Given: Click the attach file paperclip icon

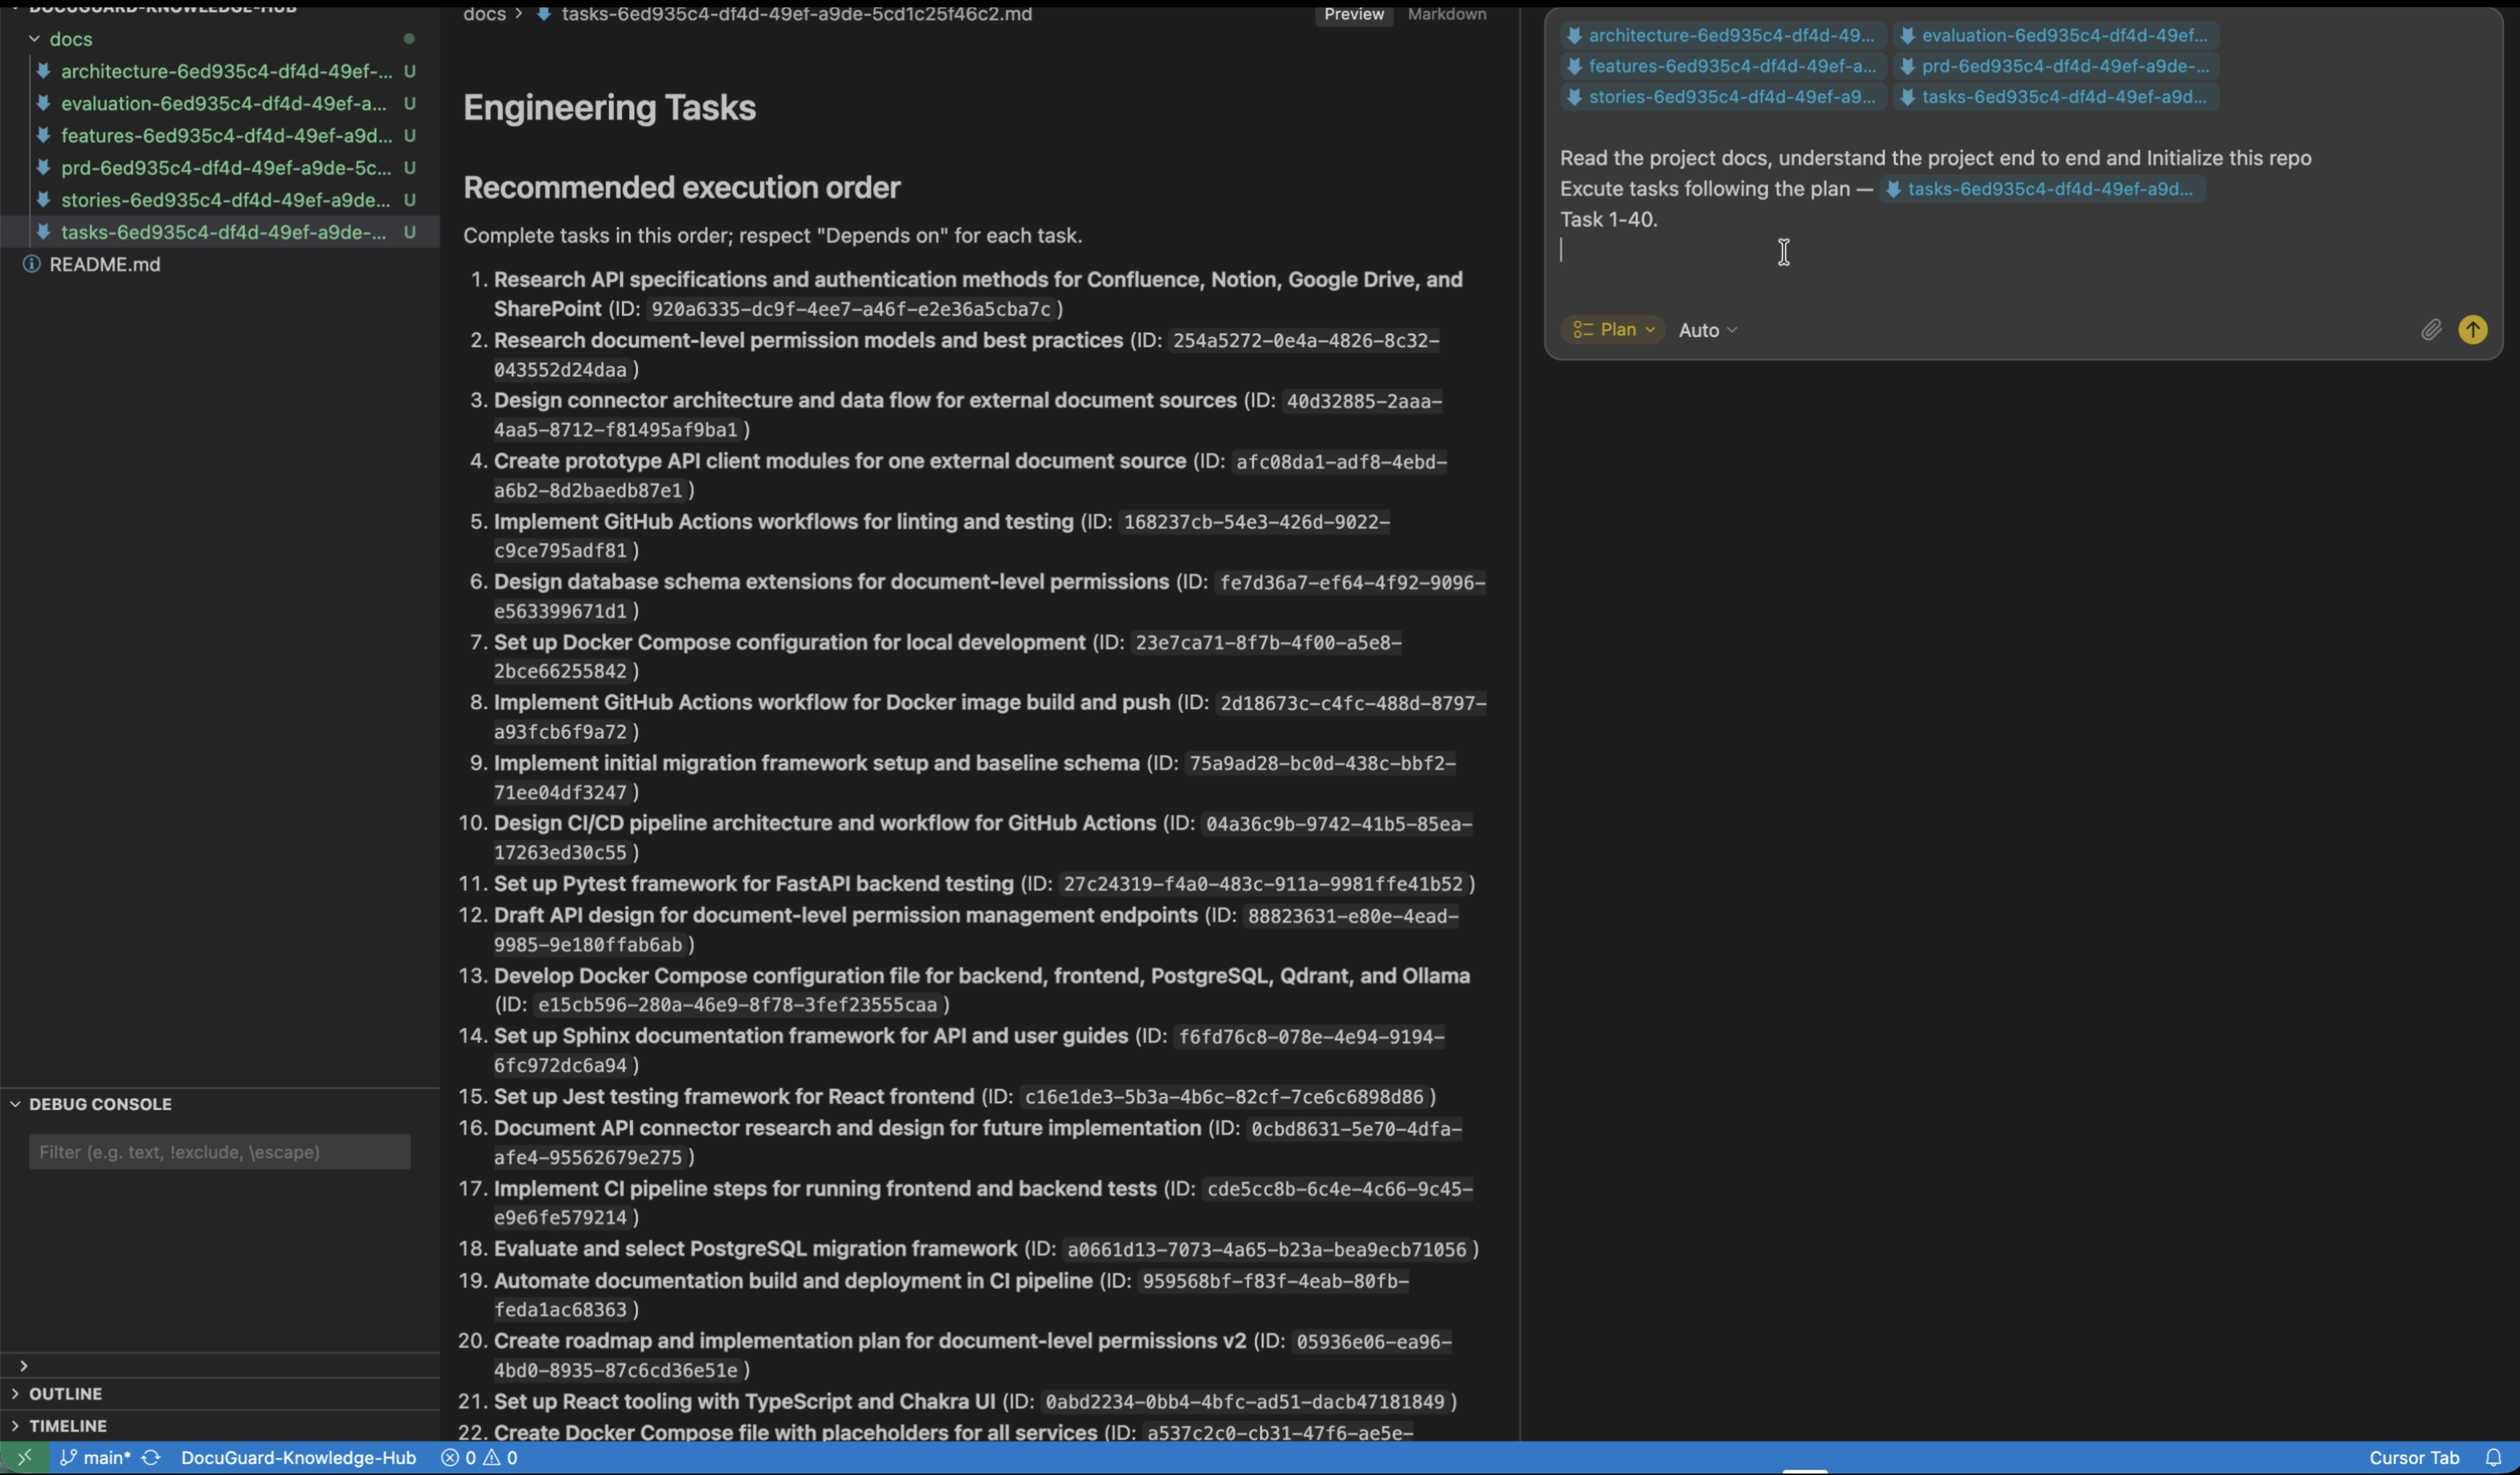Looking at the screenshot, I should [2431, 330].
